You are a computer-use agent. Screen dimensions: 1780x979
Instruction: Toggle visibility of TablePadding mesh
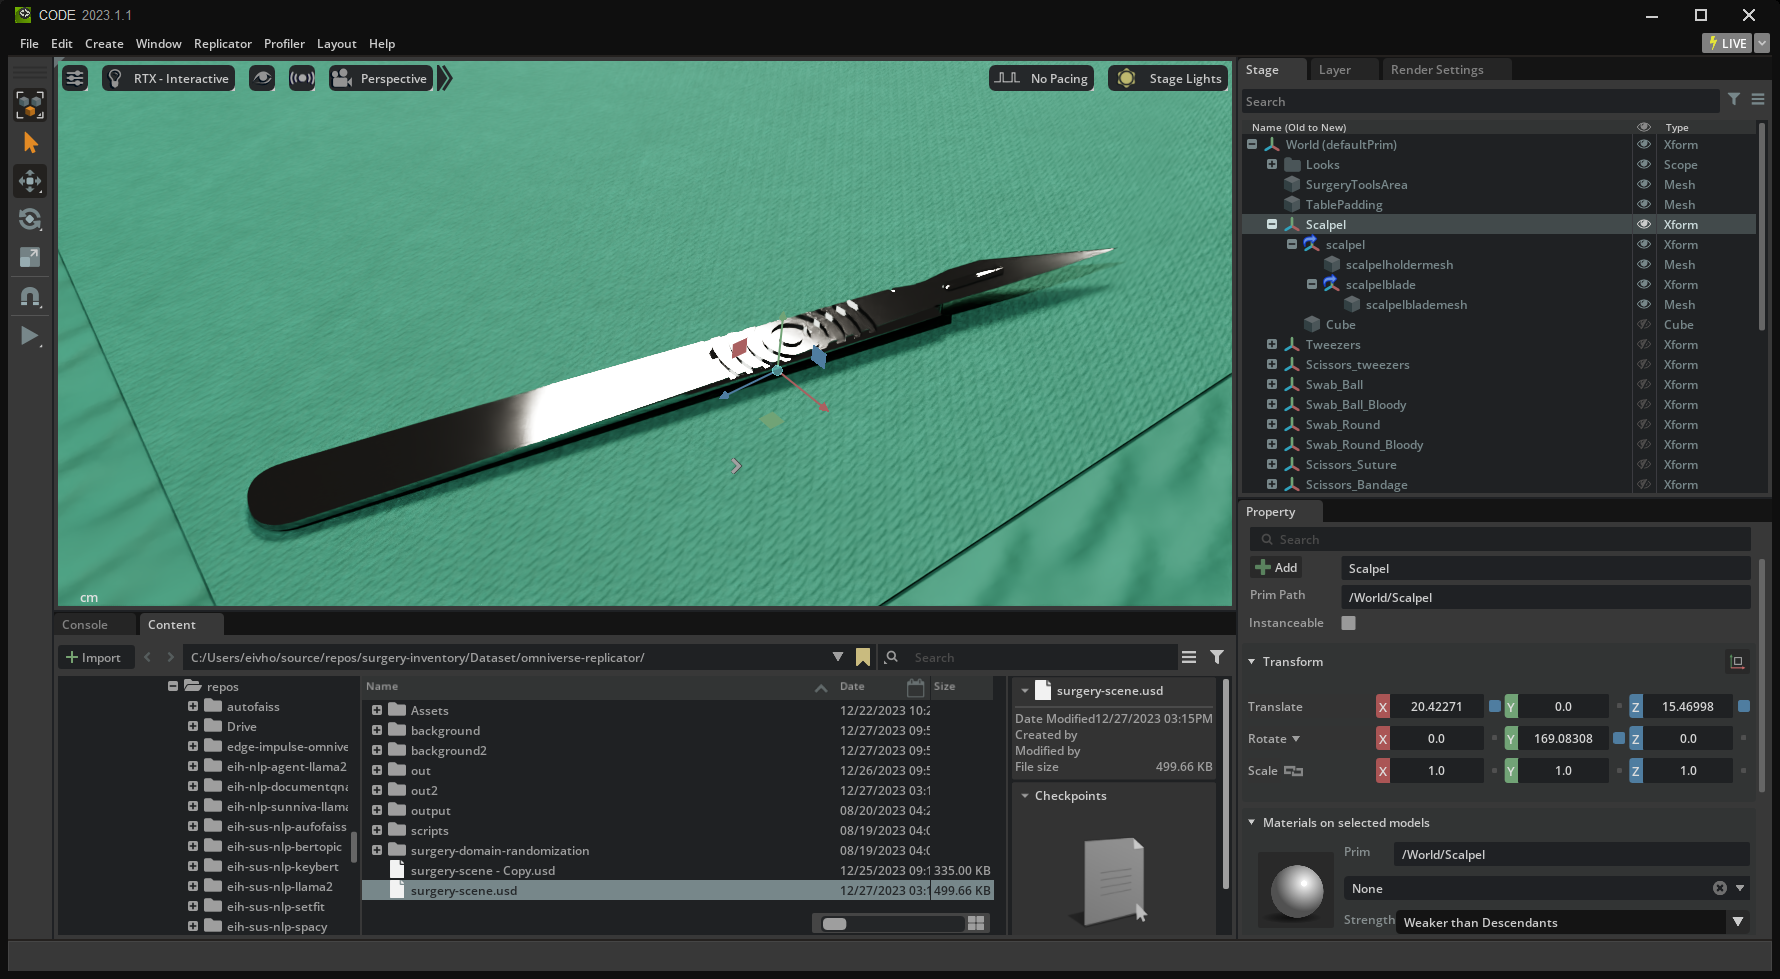(1643, 204)
